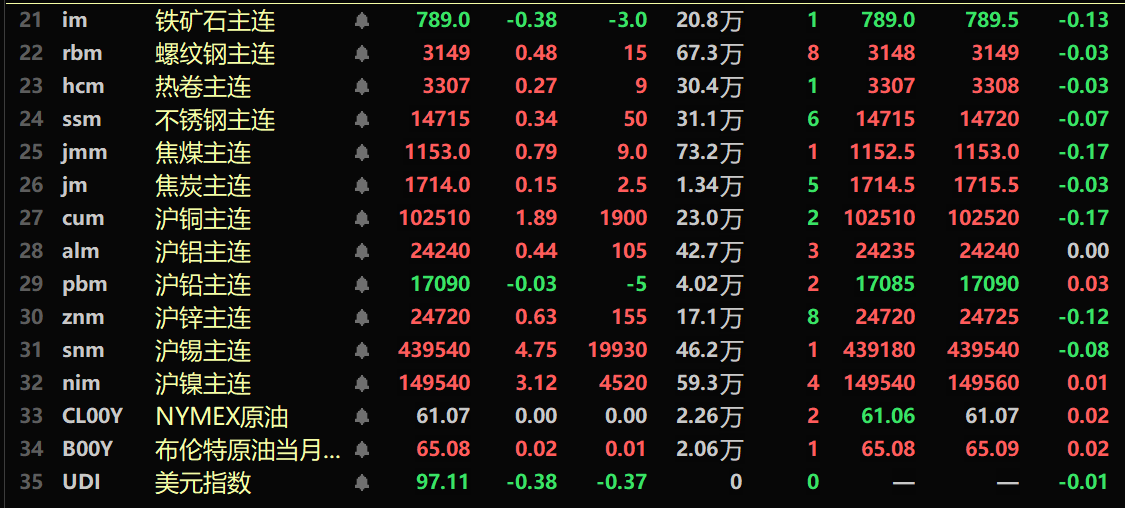Click the znm contract code

pos(82,318)
